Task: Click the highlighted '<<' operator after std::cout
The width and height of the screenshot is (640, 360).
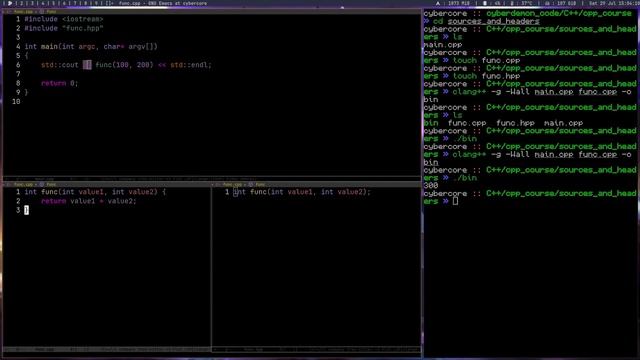Action: click(x=87, y=65)
